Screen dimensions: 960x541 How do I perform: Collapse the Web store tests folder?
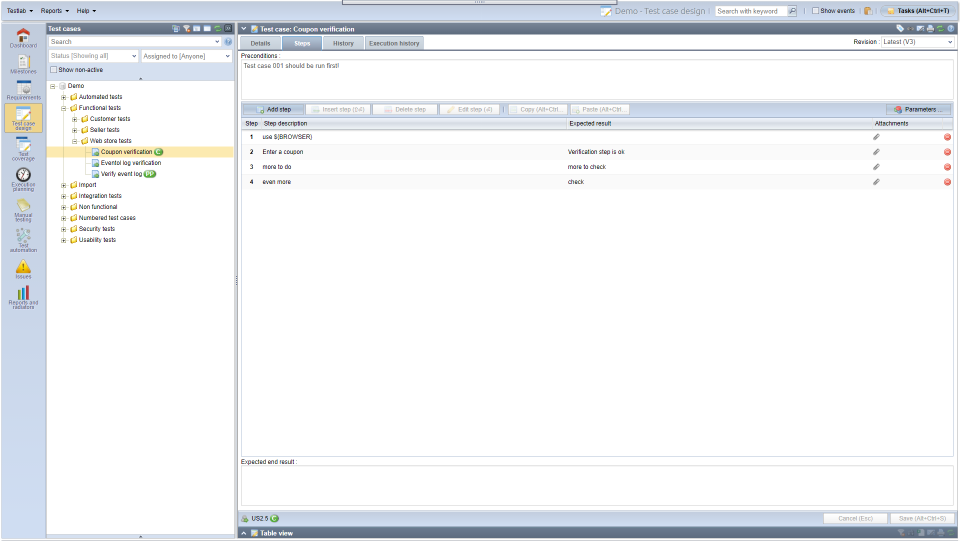pos(75,141)
